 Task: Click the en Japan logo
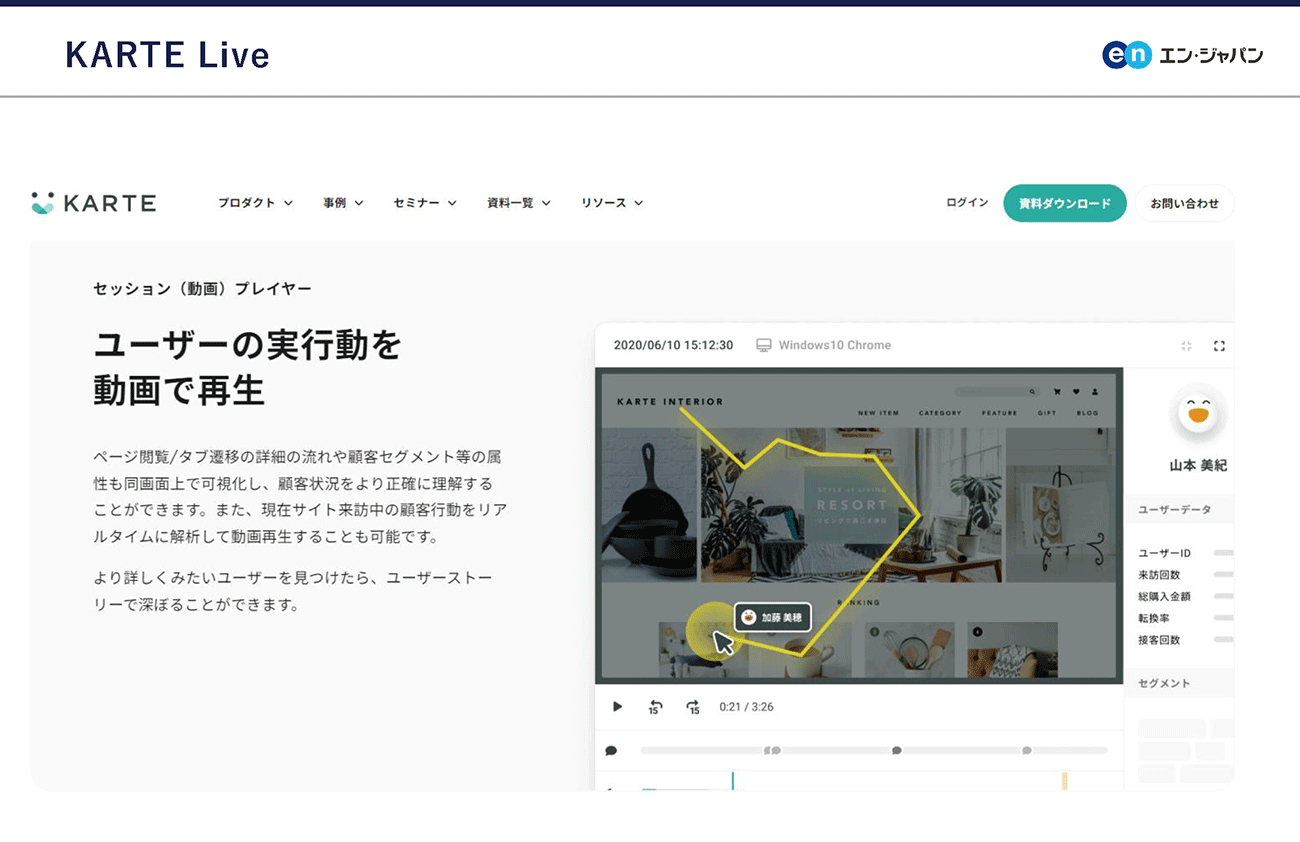[x=1182, y=55]
